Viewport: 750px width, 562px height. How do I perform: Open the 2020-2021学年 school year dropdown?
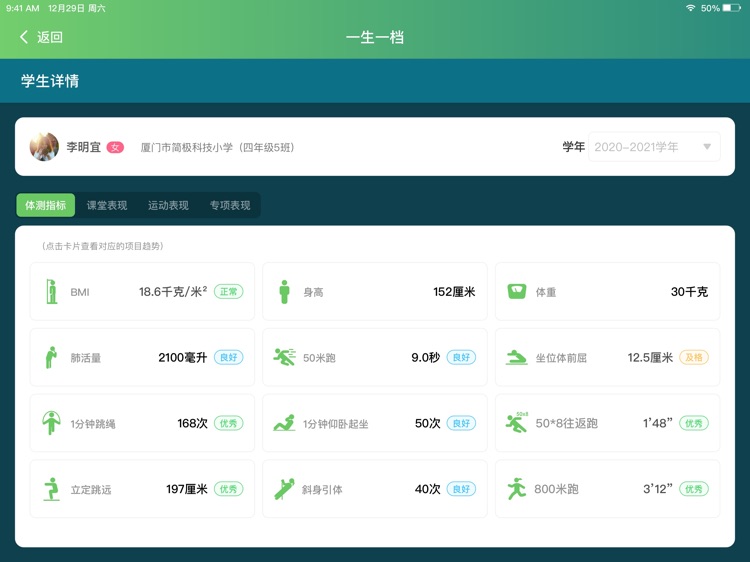(x=654, y=147)
